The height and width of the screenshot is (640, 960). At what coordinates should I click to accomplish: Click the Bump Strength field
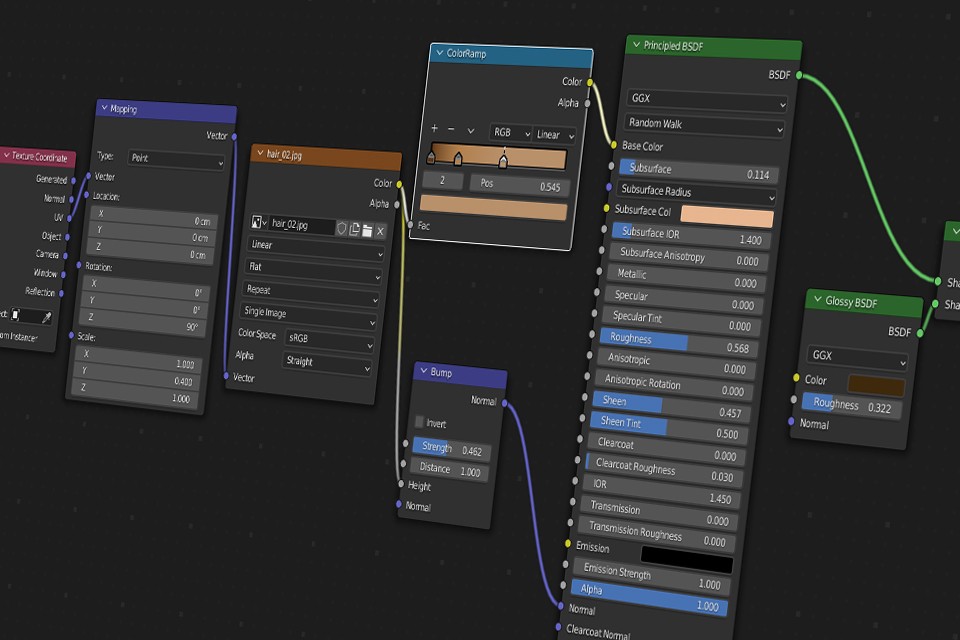click(x=450, y=449)
